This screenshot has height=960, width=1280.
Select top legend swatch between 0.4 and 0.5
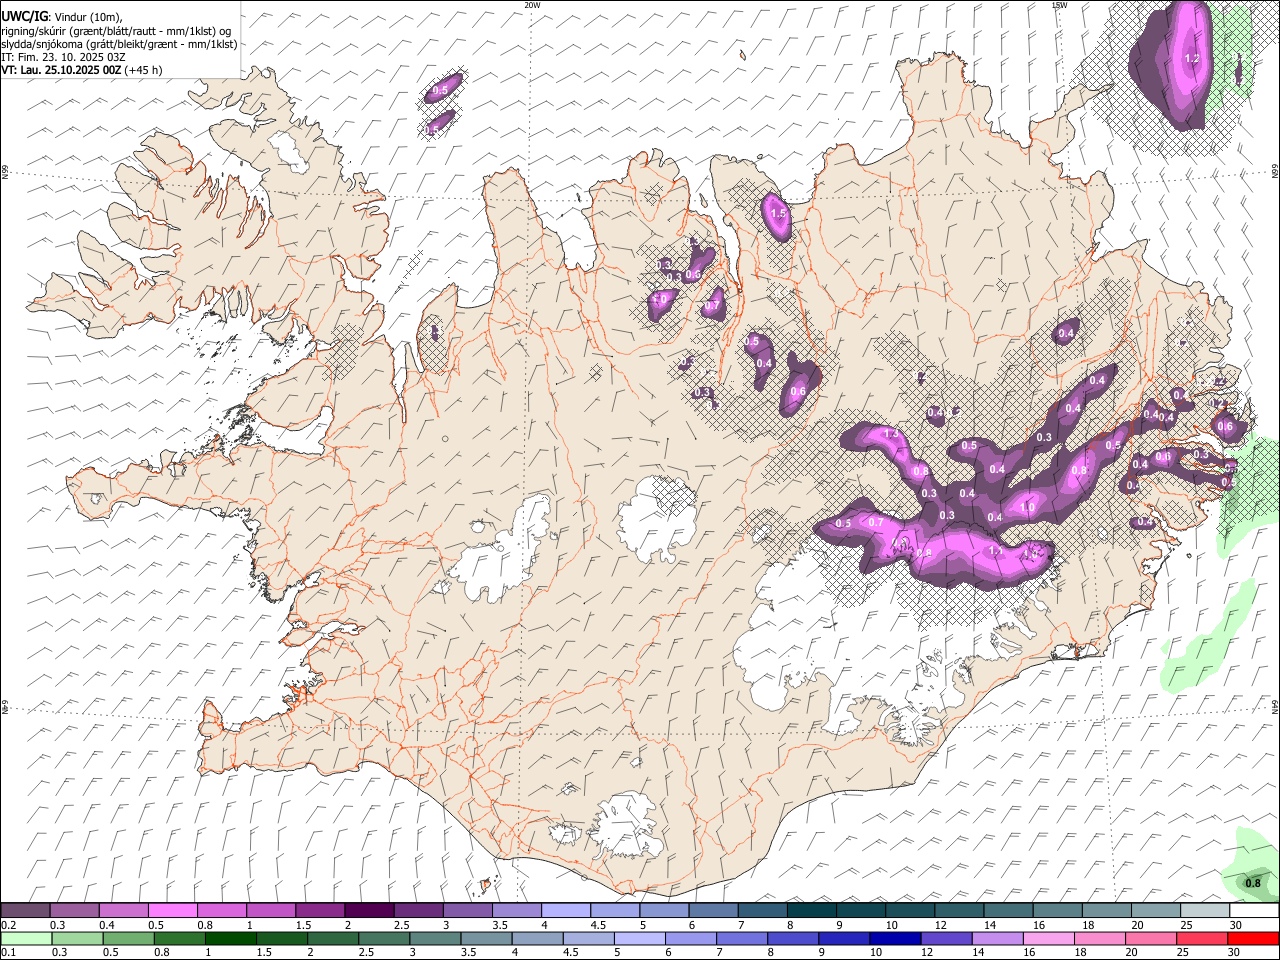pyautogui.click(x=124, y=910)
